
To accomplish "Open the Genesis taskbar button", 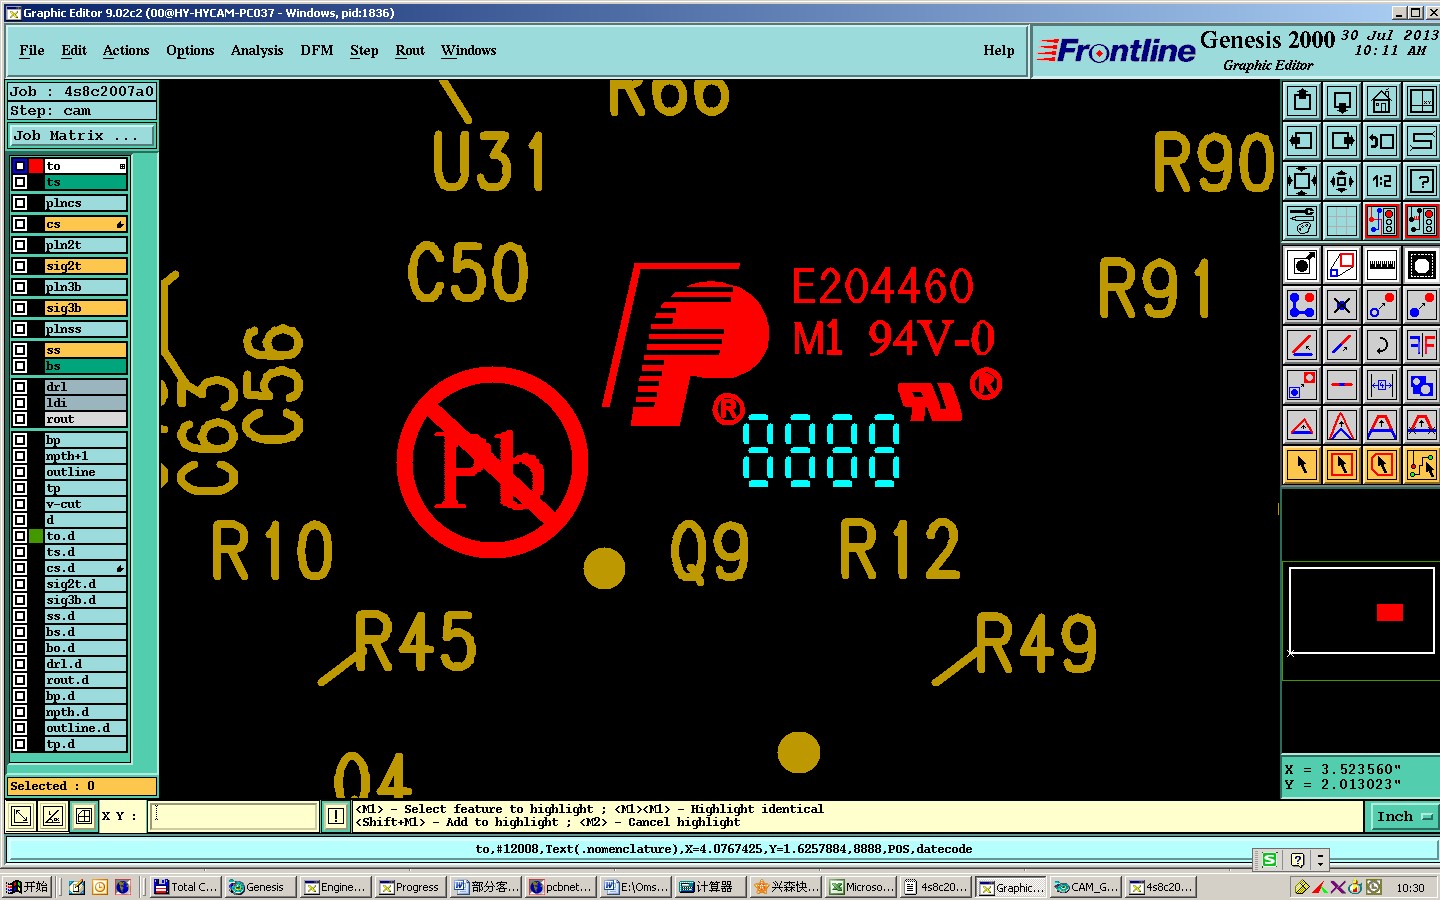I will pyautogui.click(x=258, y=887).
